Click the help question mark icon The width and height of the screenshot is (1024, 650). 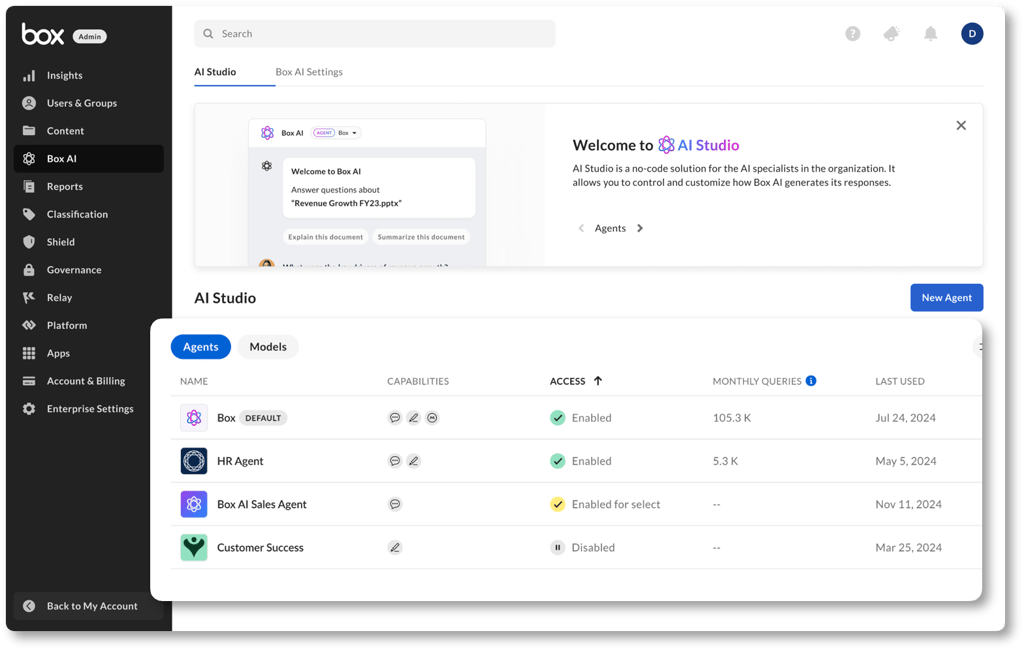click(x=852, y=33)
